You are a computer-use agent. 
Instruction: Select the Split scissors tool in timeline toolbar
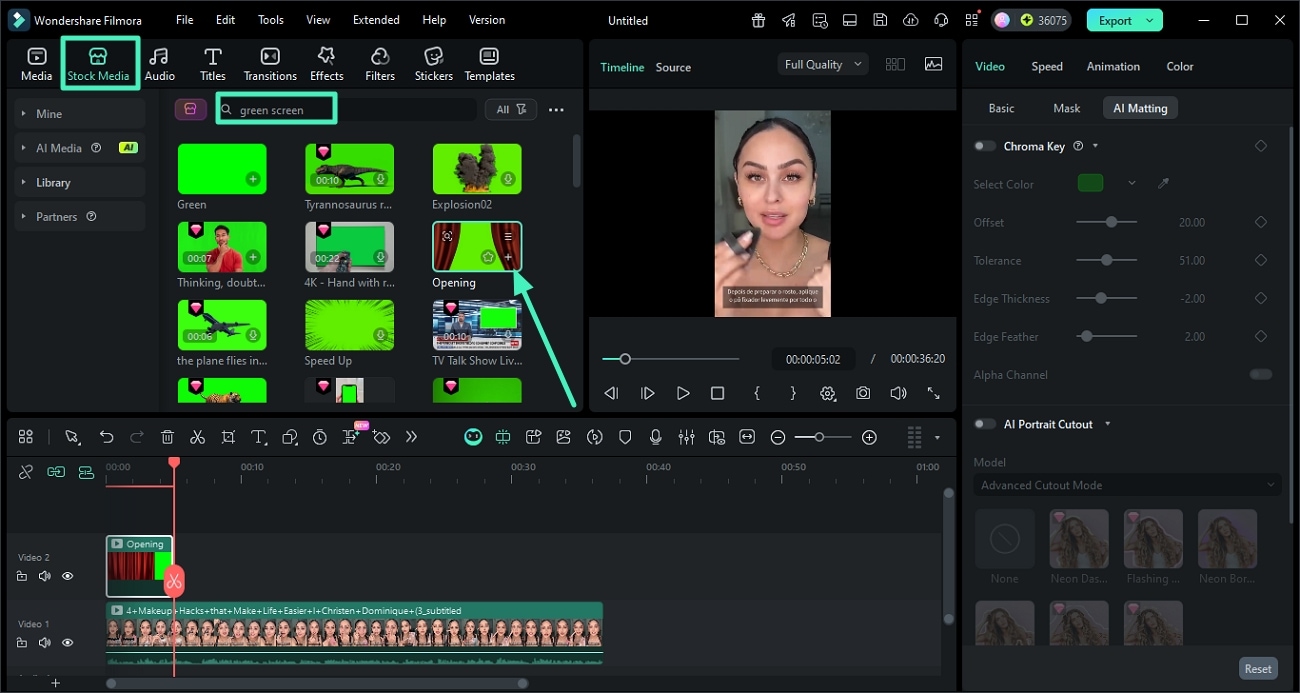click(x=197, y=437)
